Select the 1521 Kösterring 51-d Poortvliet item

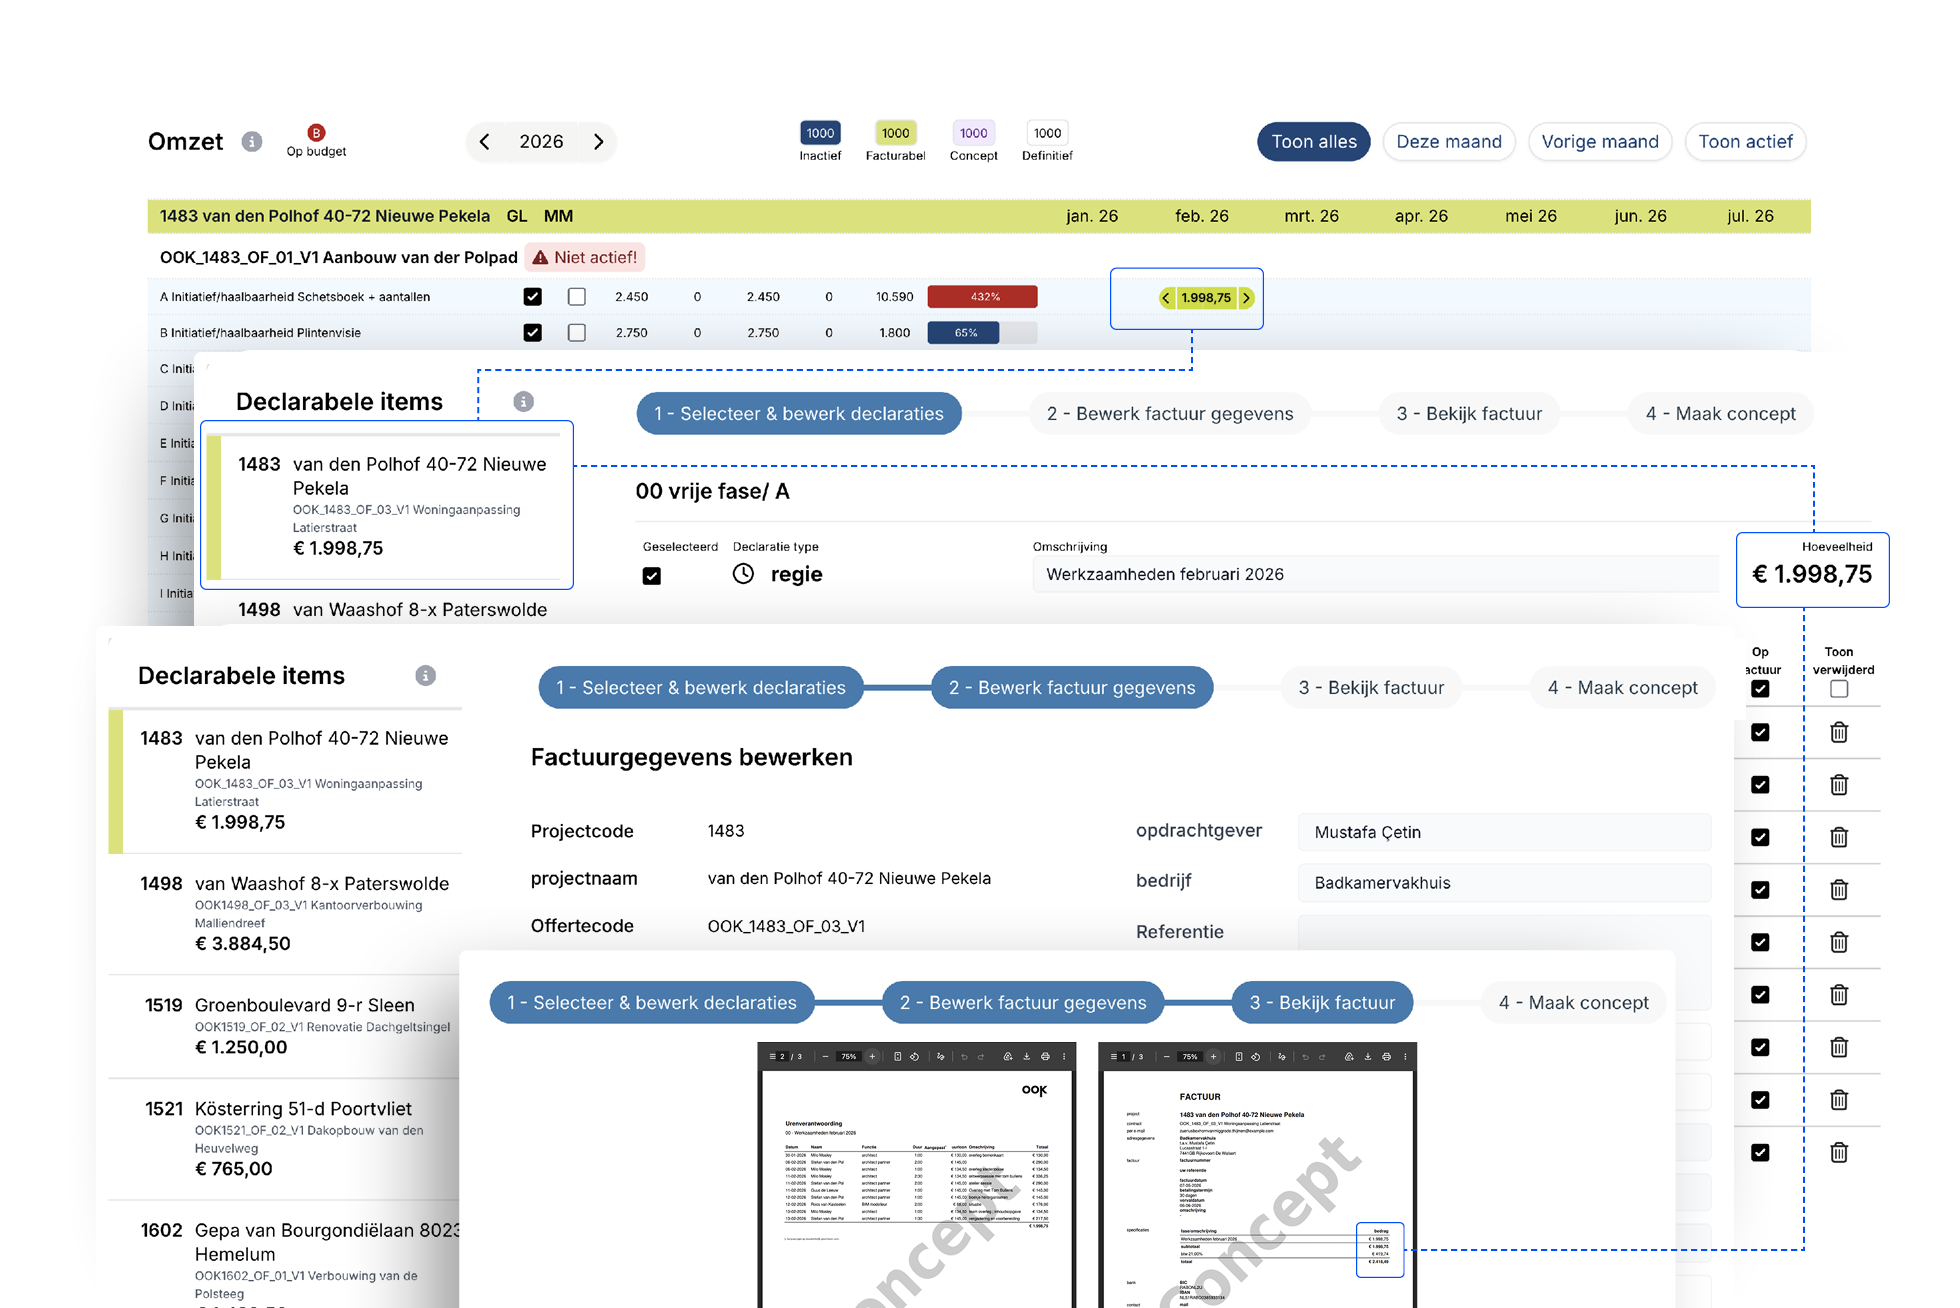[285, 1139]
